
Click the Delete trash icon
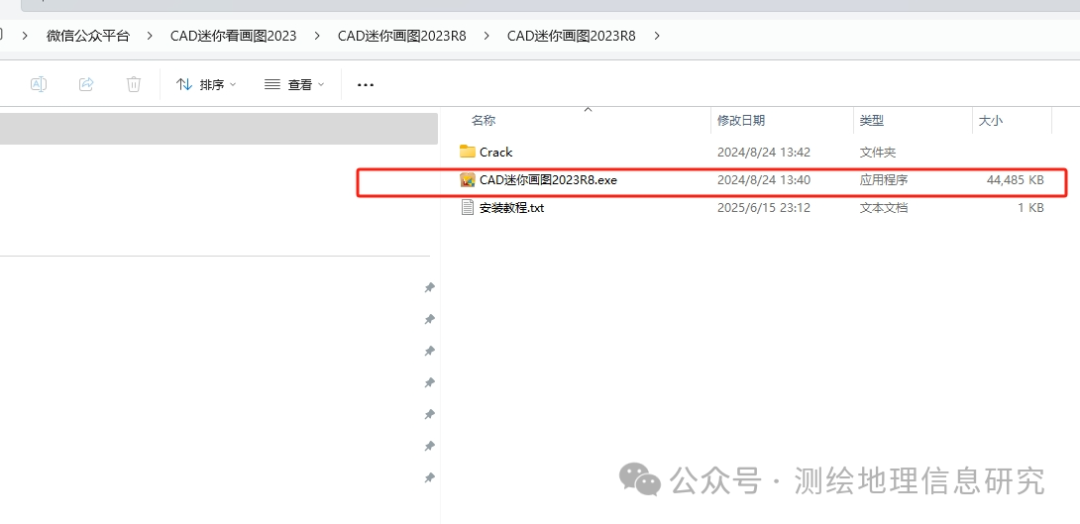point(134,85)
